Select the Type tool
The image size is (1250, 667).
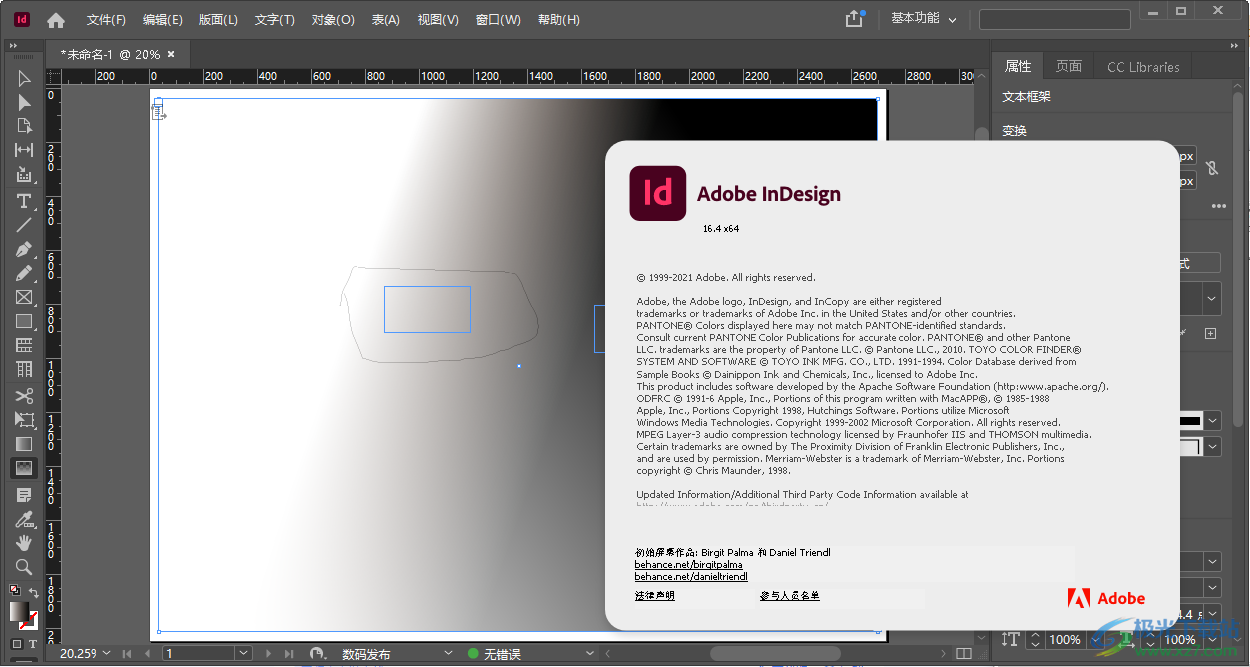24,201
